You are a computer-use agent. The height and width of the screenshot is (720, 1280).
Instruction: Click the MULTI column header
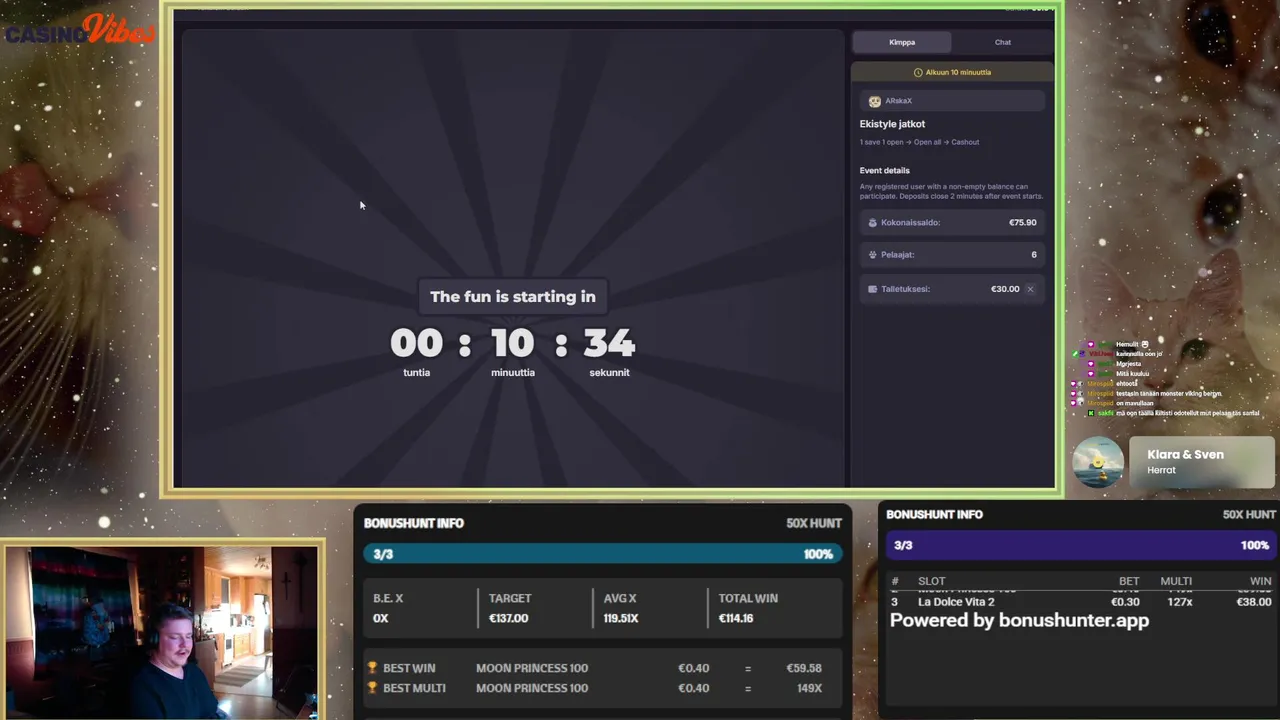pyautogui.click(x=1176, y=581)
